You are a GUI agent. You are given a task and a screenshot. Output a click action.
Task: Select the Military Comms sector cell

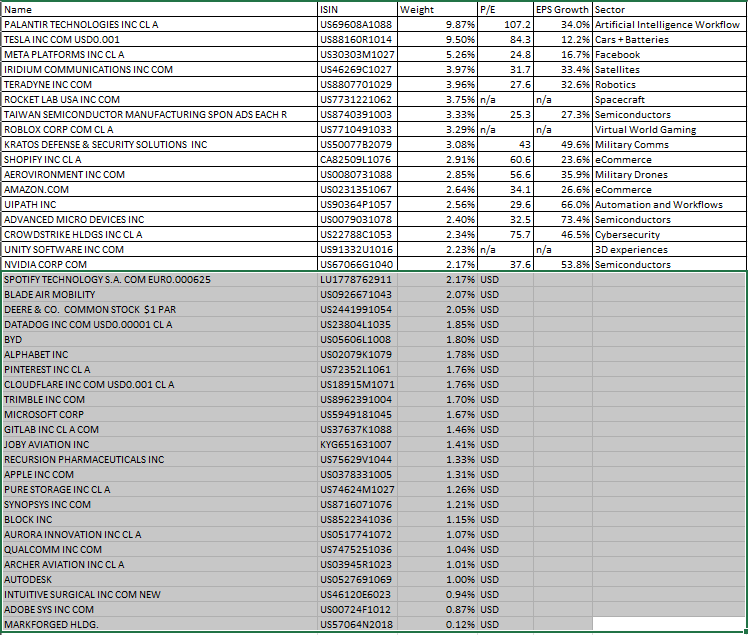click(670, 145)
